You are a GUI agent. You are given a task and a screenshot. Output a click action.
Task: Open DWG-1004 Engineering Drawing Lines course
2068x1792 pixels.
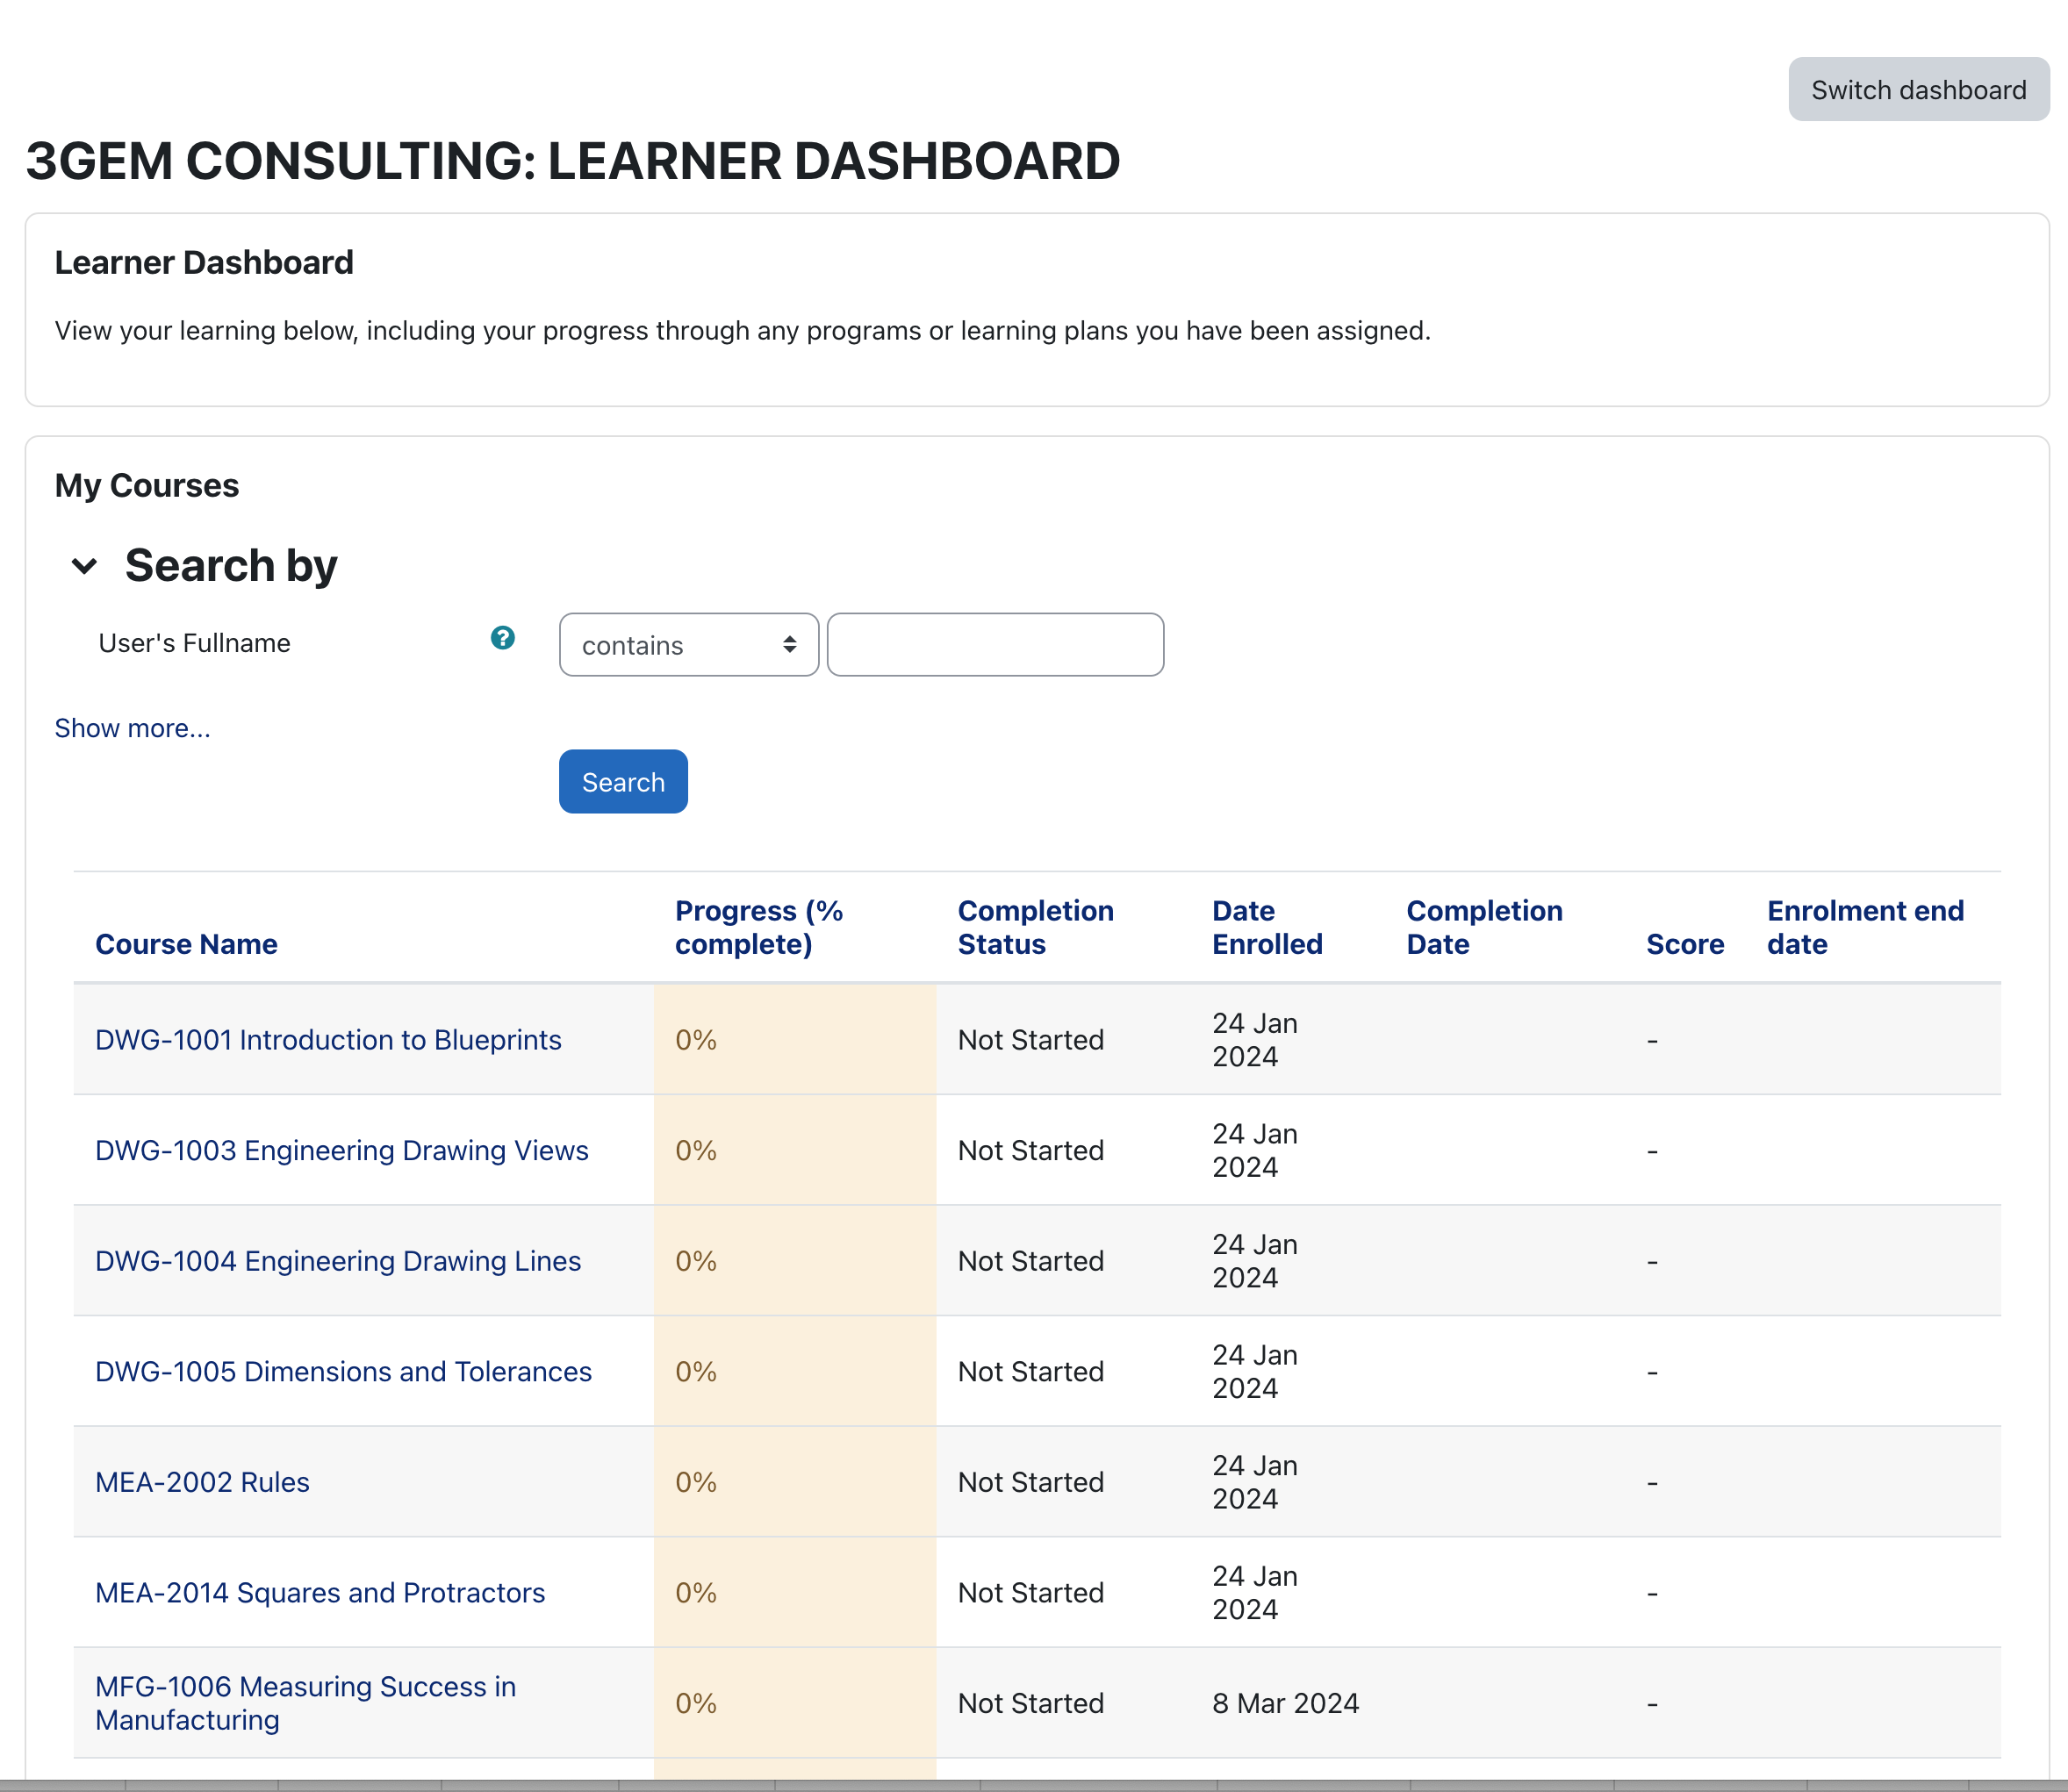tap(338, 1261)
